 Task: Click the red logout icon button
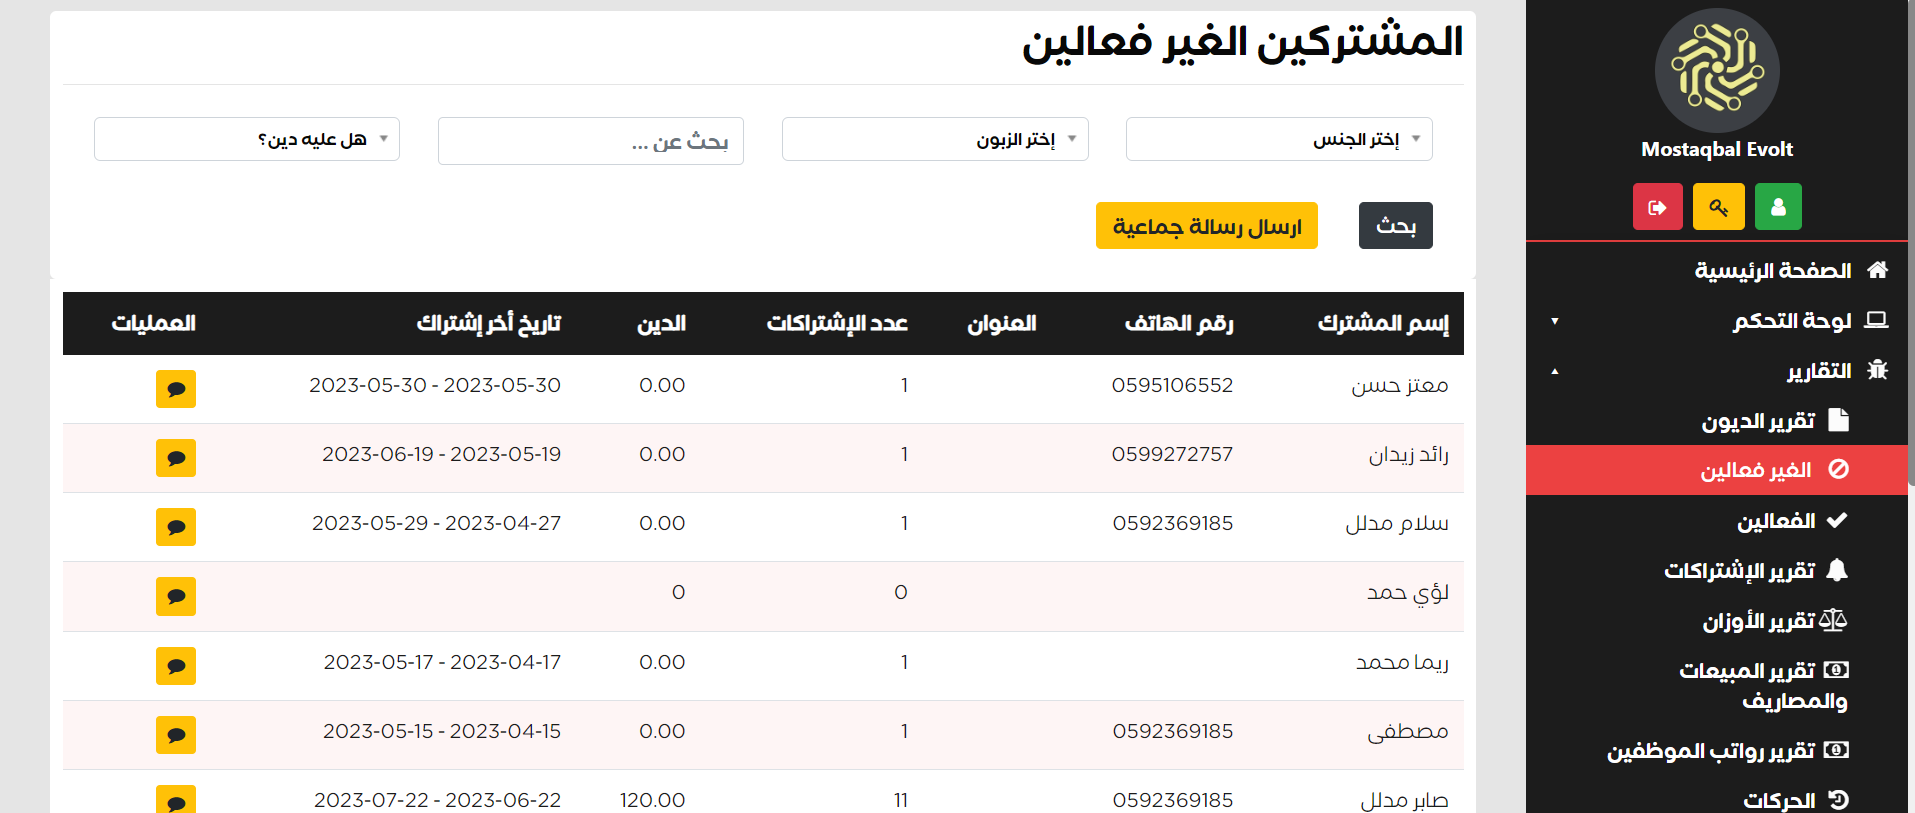[x=1657, y=207]
